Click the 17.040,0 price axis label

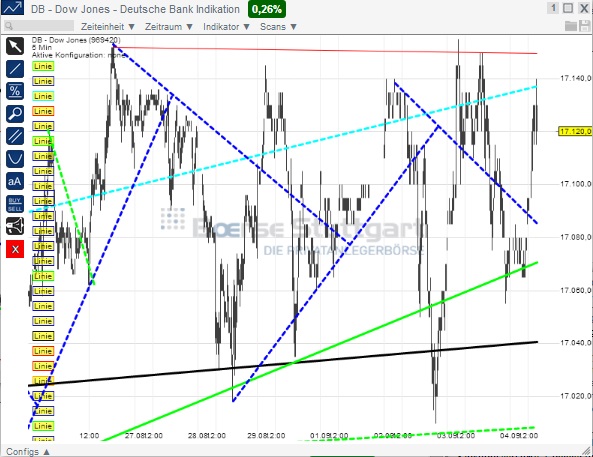[x=576, y=343]
